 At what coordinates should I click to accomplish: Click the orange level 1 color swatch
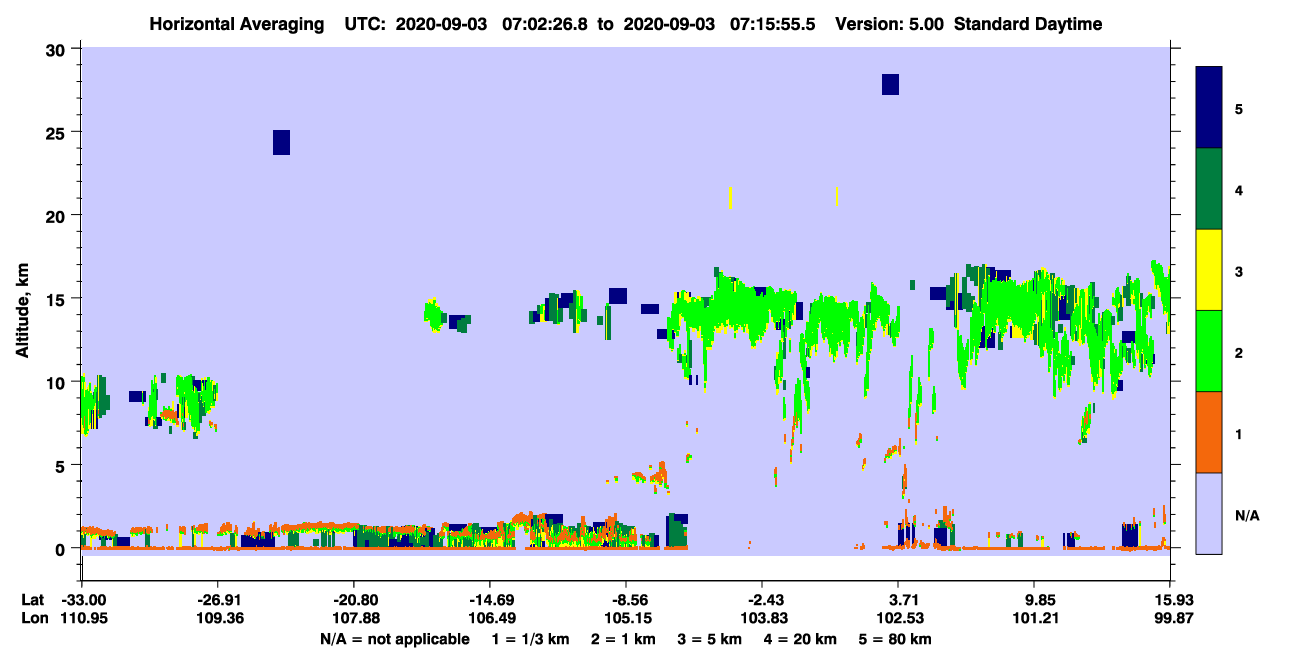[x=1209, y=432]
